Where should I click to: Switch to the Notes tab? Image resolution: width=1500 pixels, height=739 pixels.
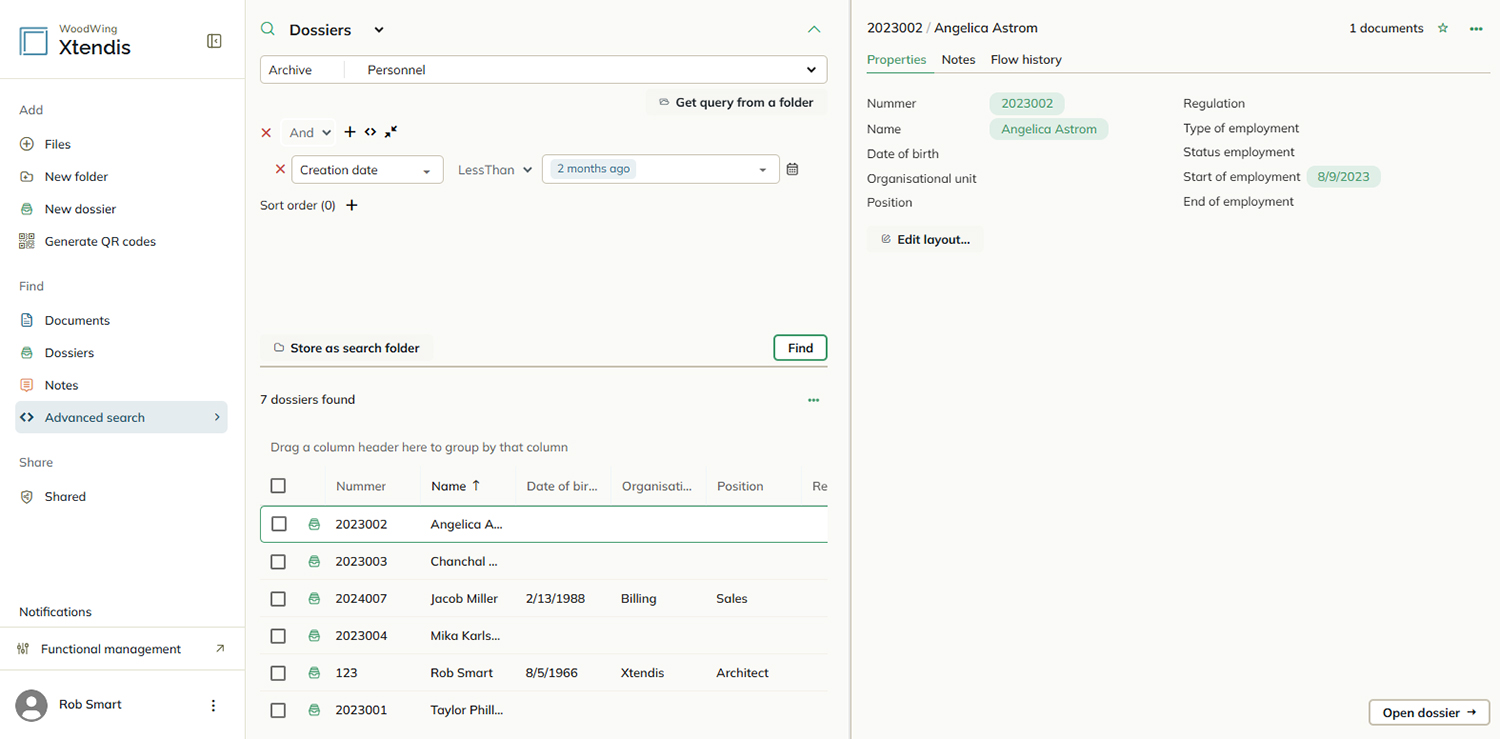tap(958, 60)
